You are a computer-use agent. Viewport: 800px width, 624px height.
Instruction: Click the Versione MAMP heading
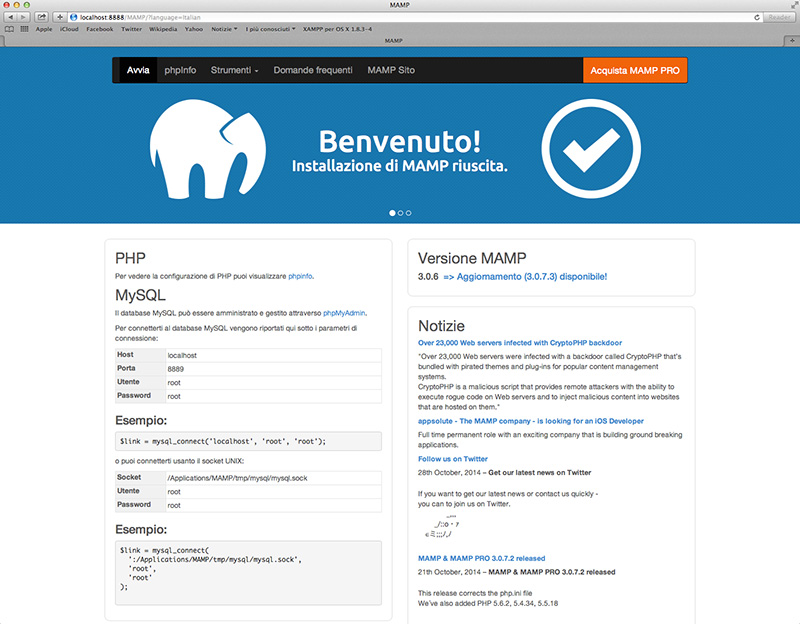point(472,258)
